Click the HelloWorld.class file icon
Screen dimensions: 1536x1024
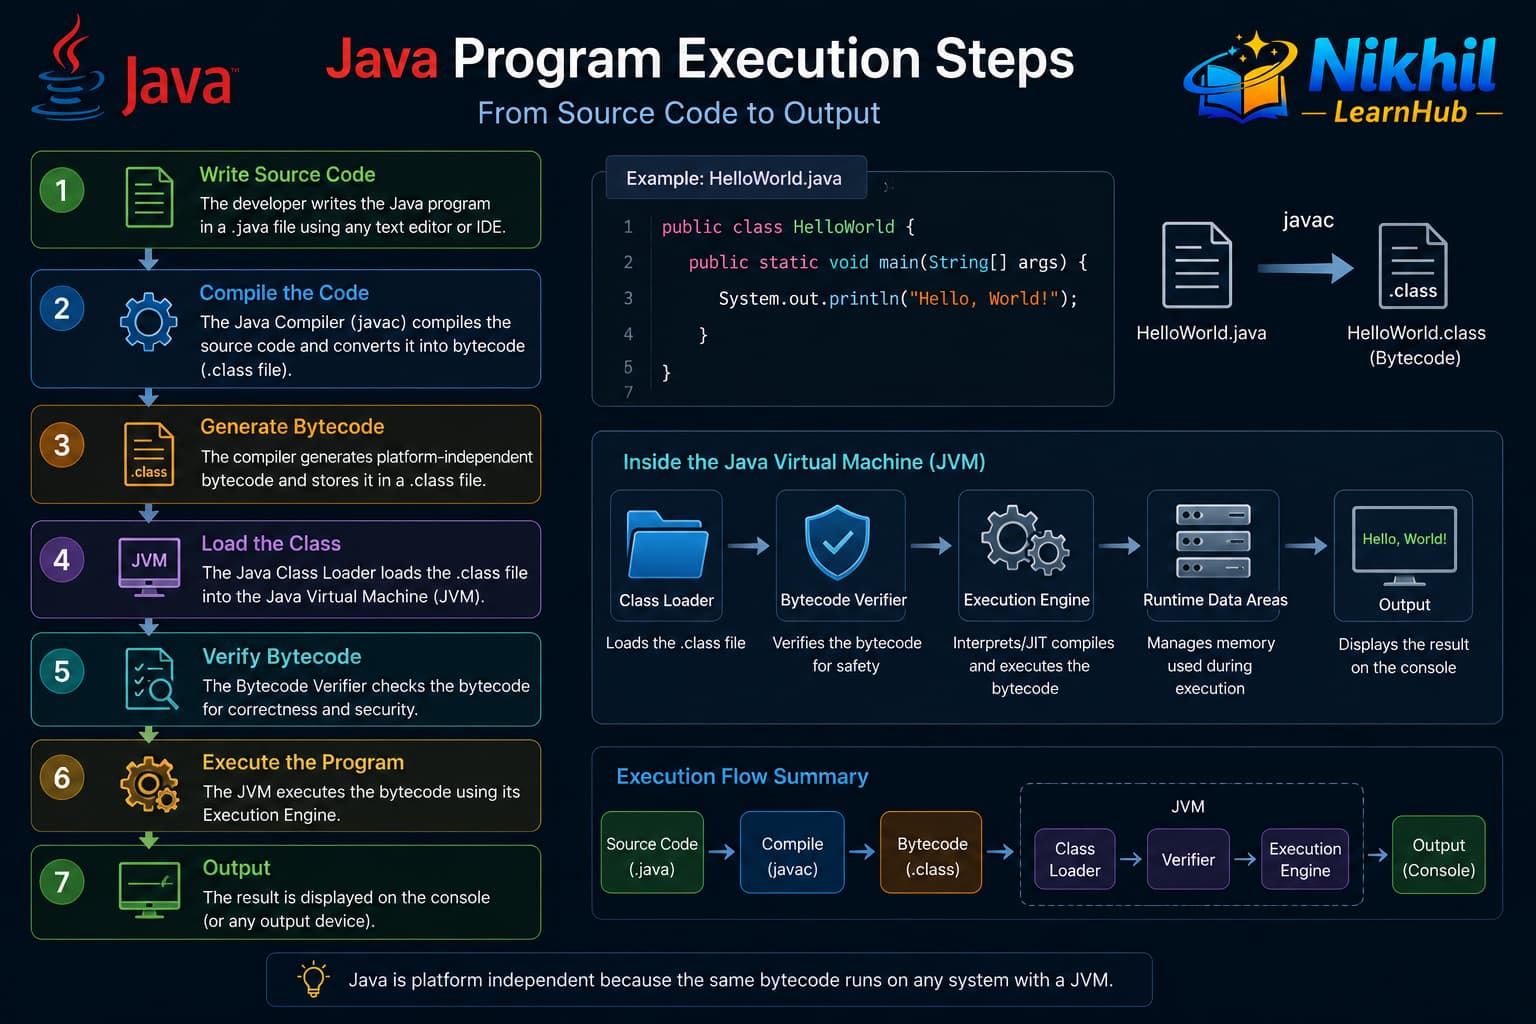tap(1412, 265)
